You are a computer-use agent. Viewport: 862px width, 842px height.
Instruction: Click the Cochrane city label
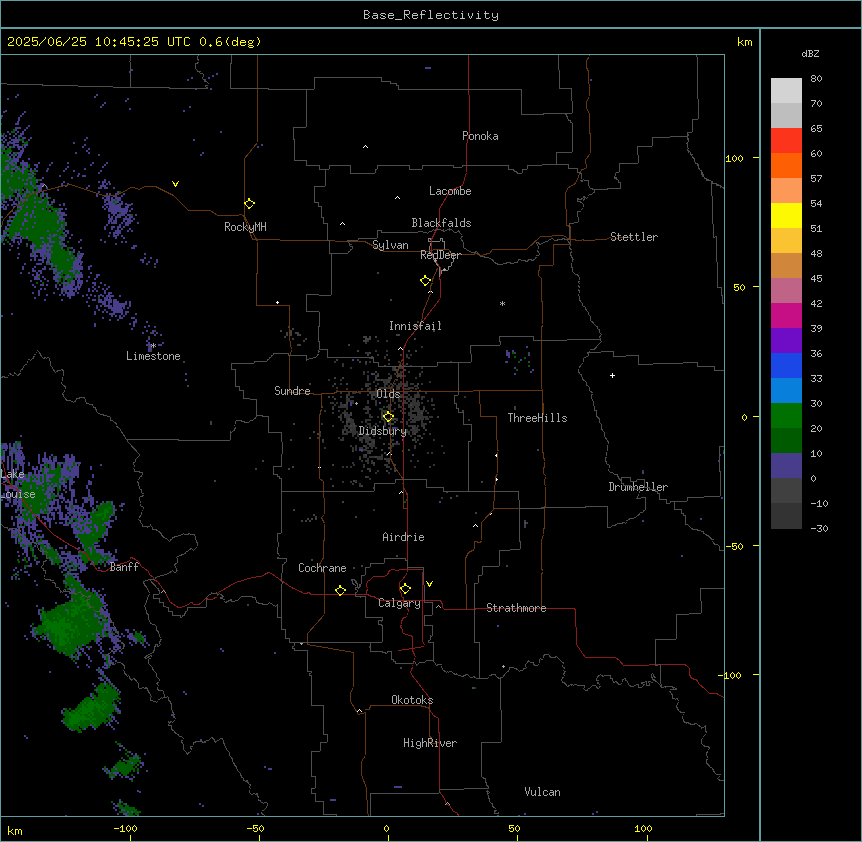click(x=322, y=568)
